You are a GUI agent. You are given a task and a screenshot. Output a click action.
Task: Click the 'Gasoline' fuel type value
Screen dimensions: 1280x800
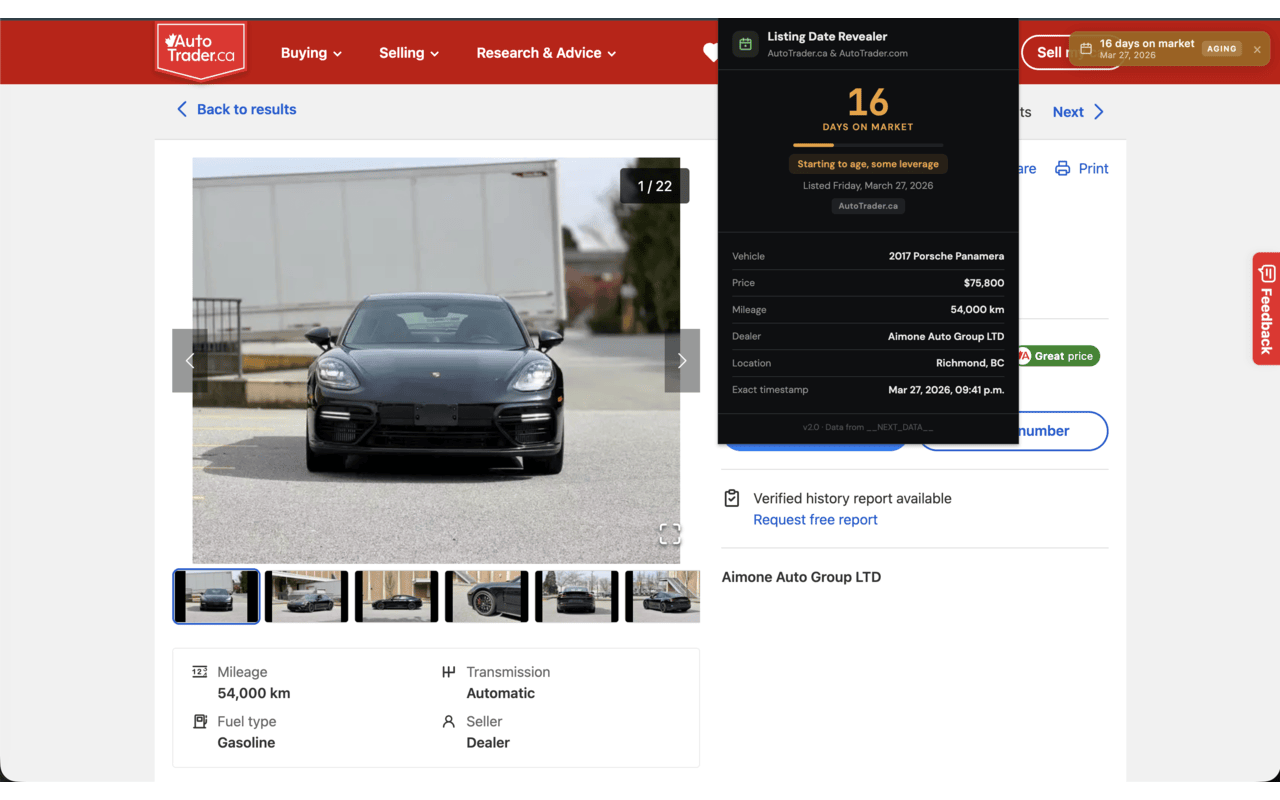click(x=246, y=742)
